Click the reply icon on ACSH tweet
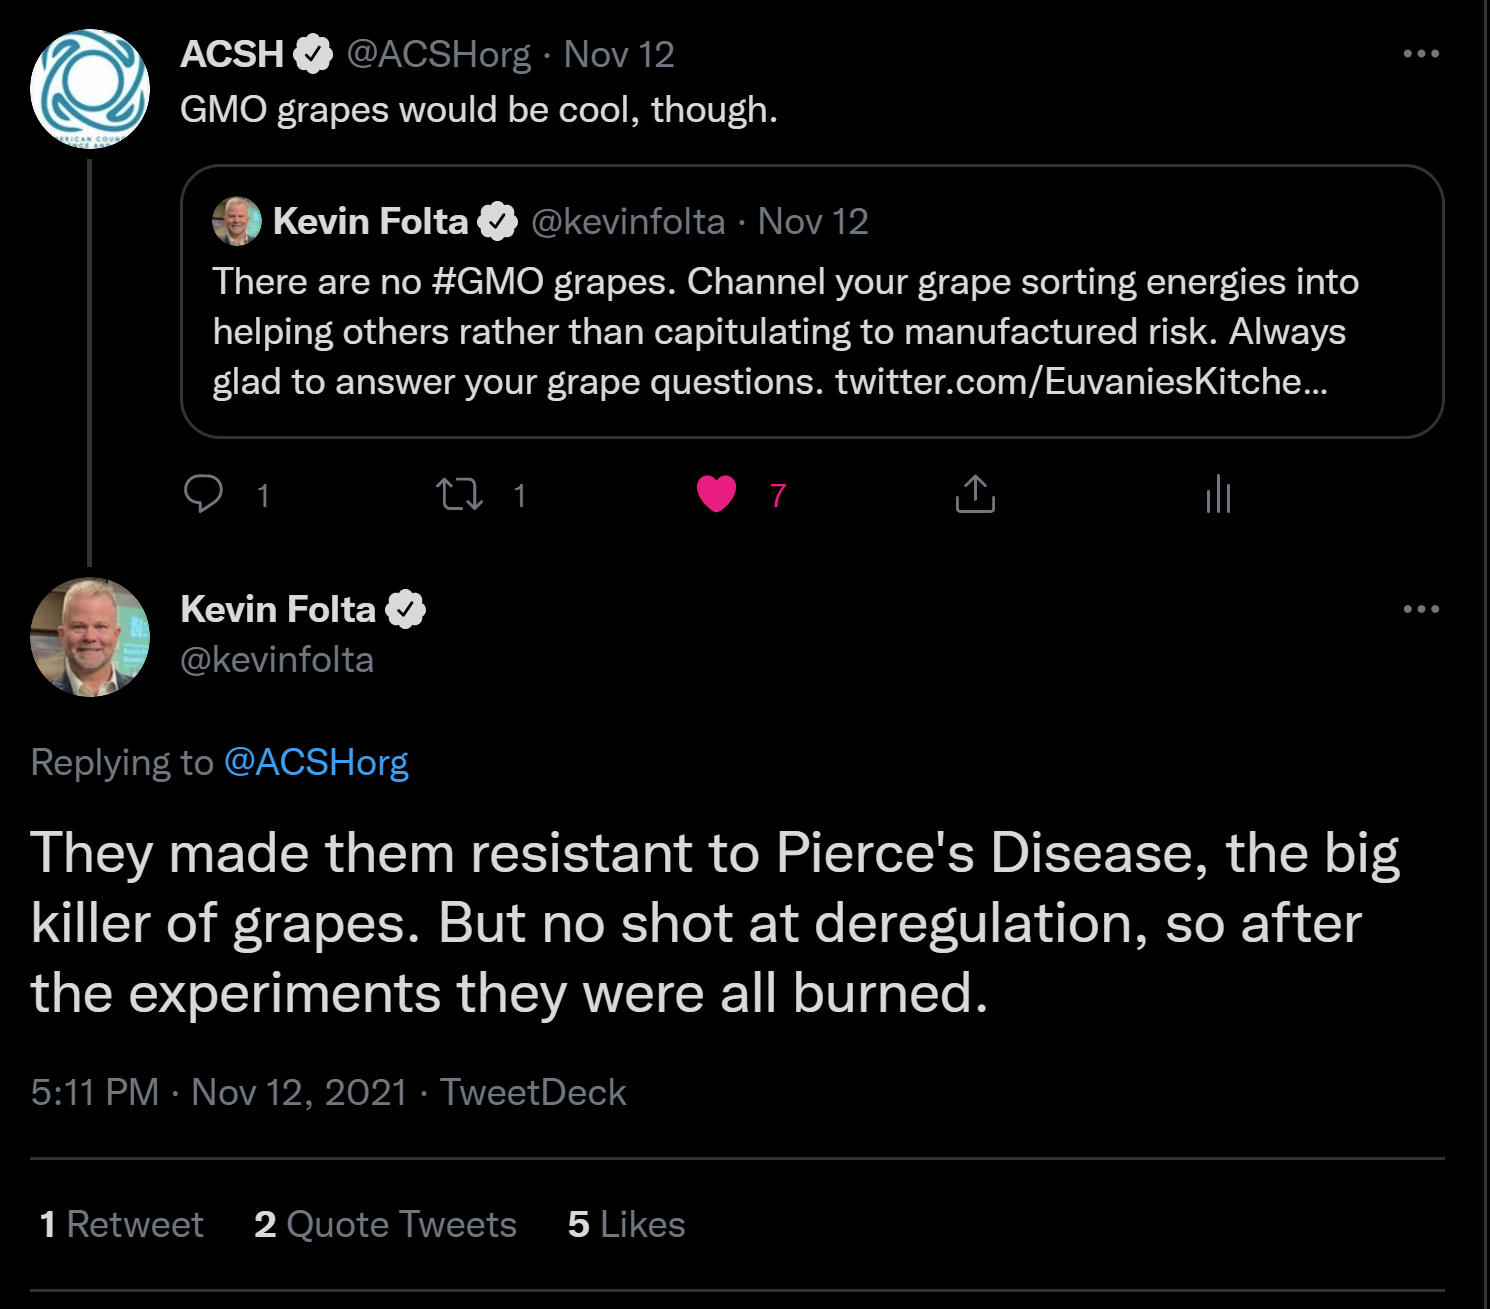The image size is (1490, 1309). 204,494
